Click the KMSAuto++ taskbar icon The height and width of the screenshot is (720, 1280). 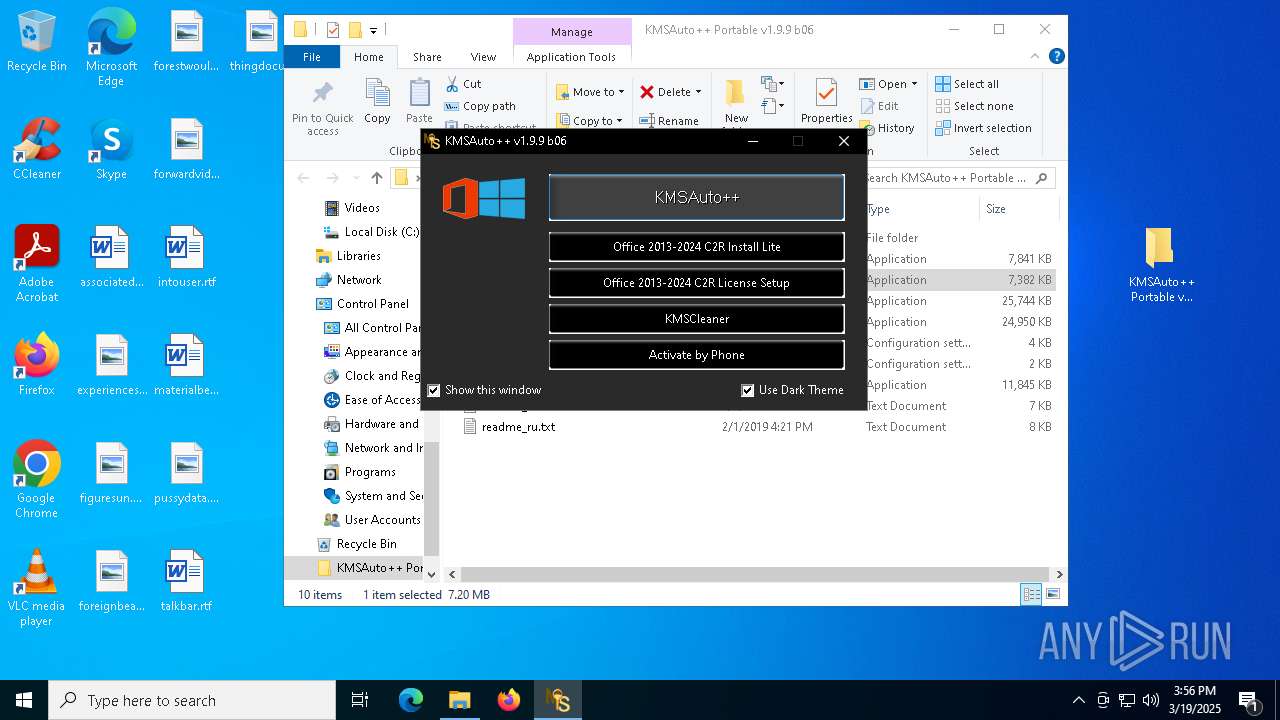(557, 700)
